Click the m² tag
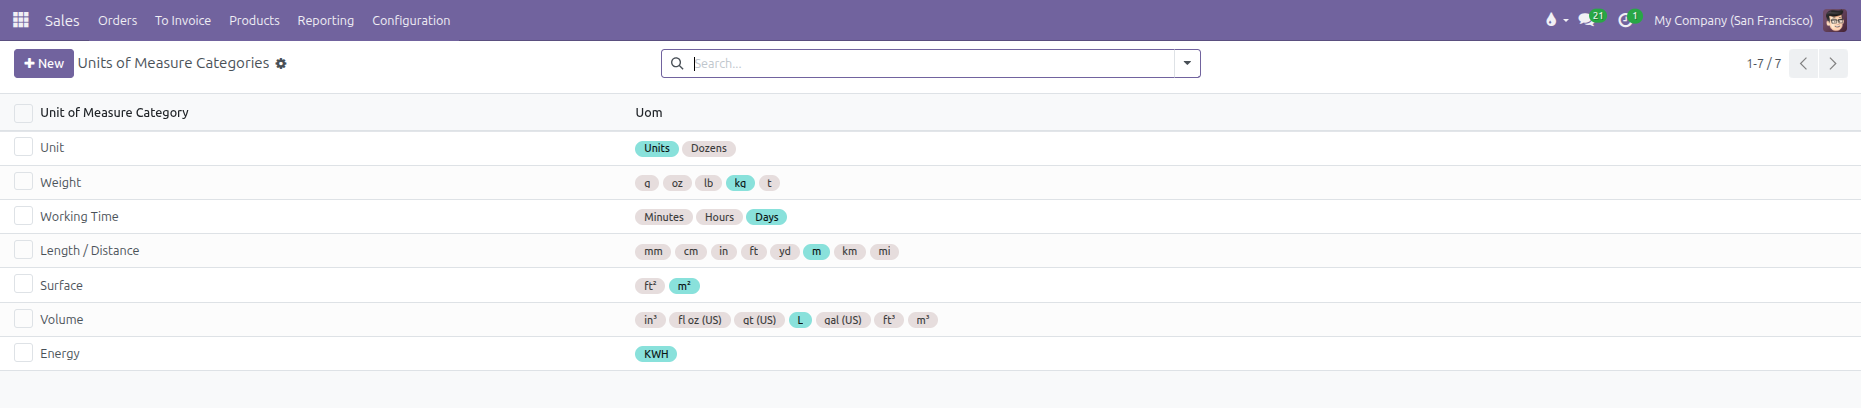The width and height of the screenshot is (1861, 408). 684,286
